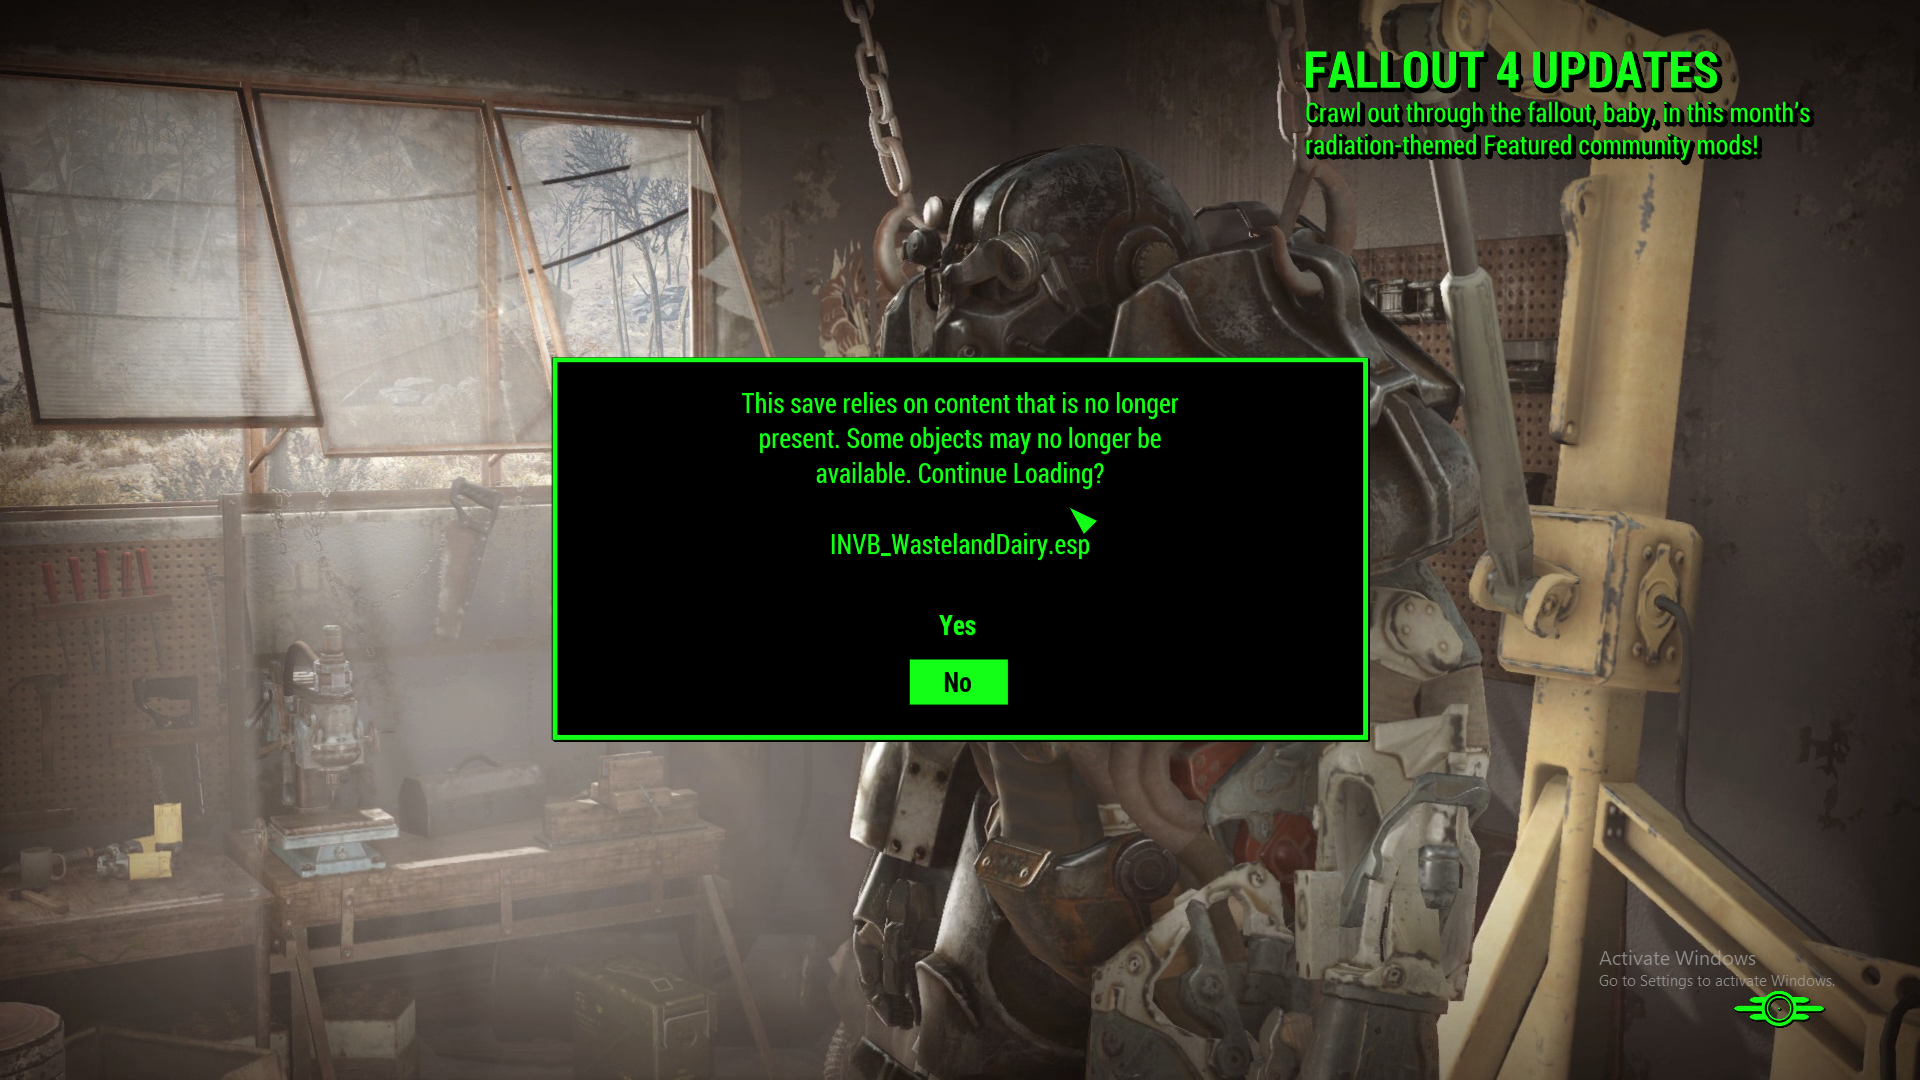1920x1080 pixels.
Task: Click No to cancel loading save
Action: [x=957, y=680]
